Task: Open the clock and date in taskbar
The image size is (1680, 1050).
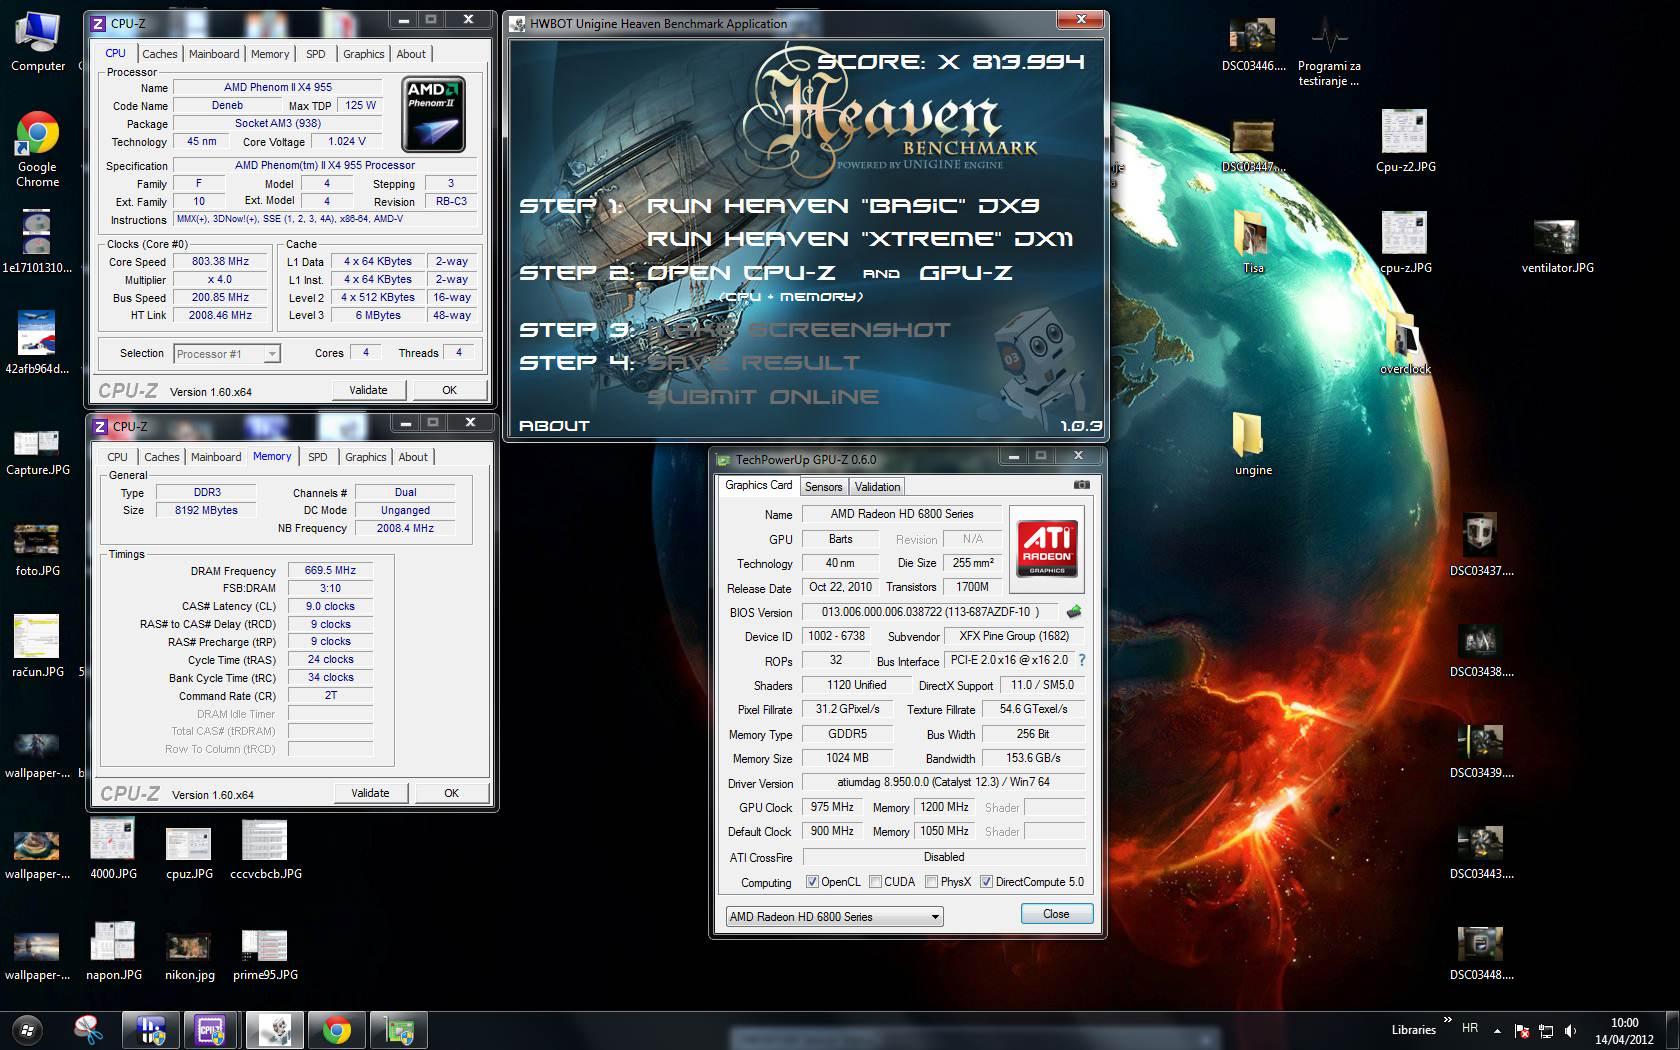Action: point(1624,1031)
